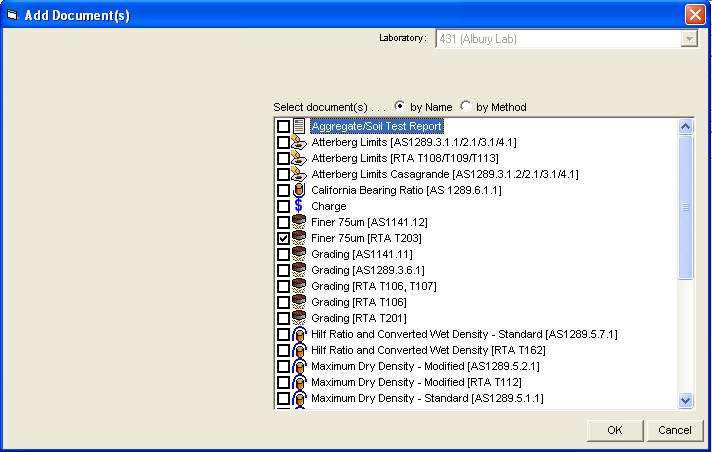Open the Laboratory dropdown list

688,39
